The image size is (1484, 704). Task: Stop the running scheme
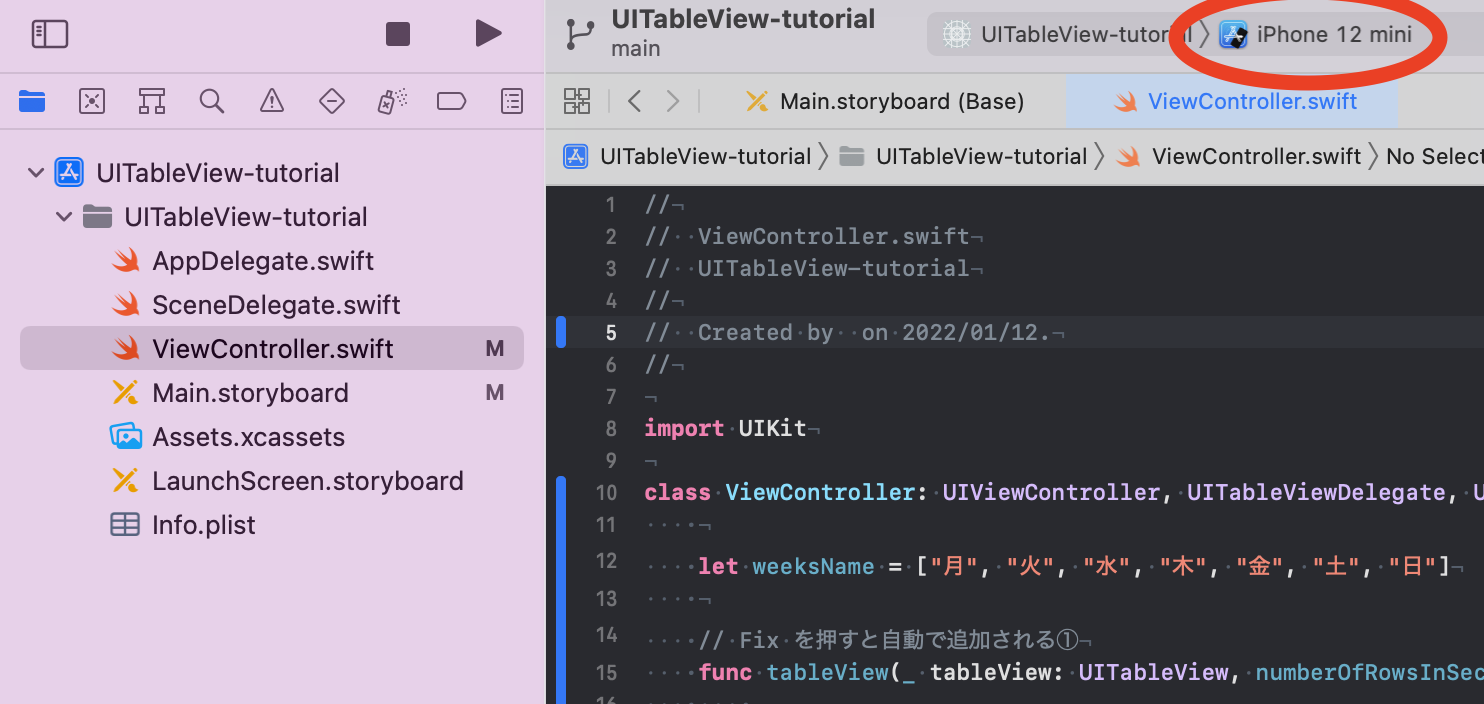click(398, 34)
